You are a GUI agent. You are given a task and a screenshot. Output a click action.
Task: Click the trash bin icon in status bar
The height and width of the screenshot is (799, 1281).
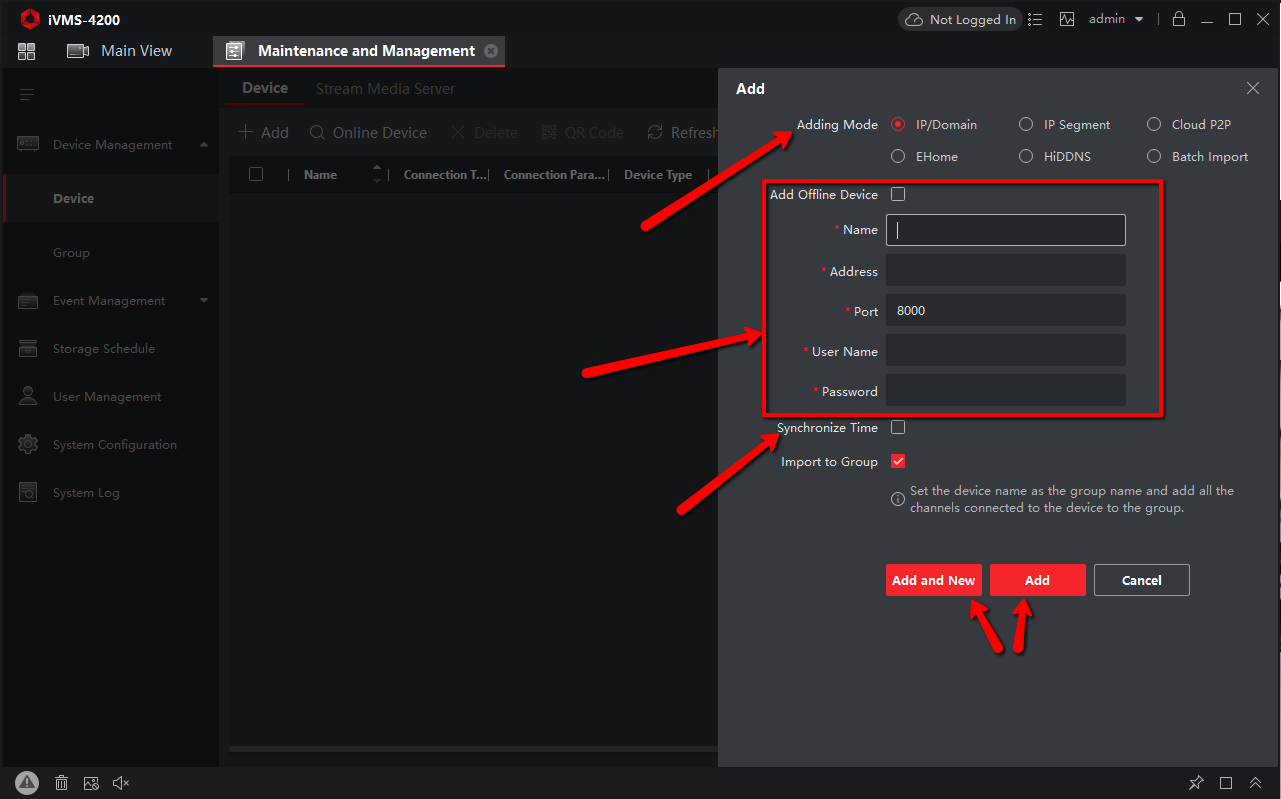61,783
